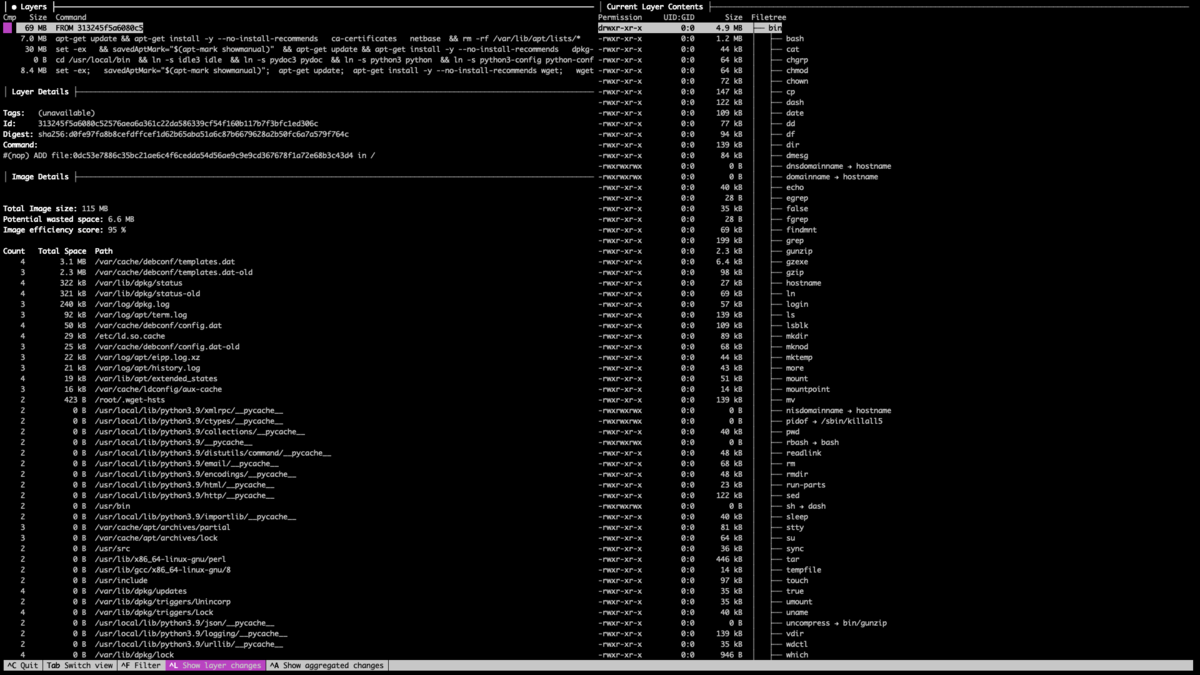Select the tar file in the tree
The width and height of the screenshot is (1200, 675).
792,559
